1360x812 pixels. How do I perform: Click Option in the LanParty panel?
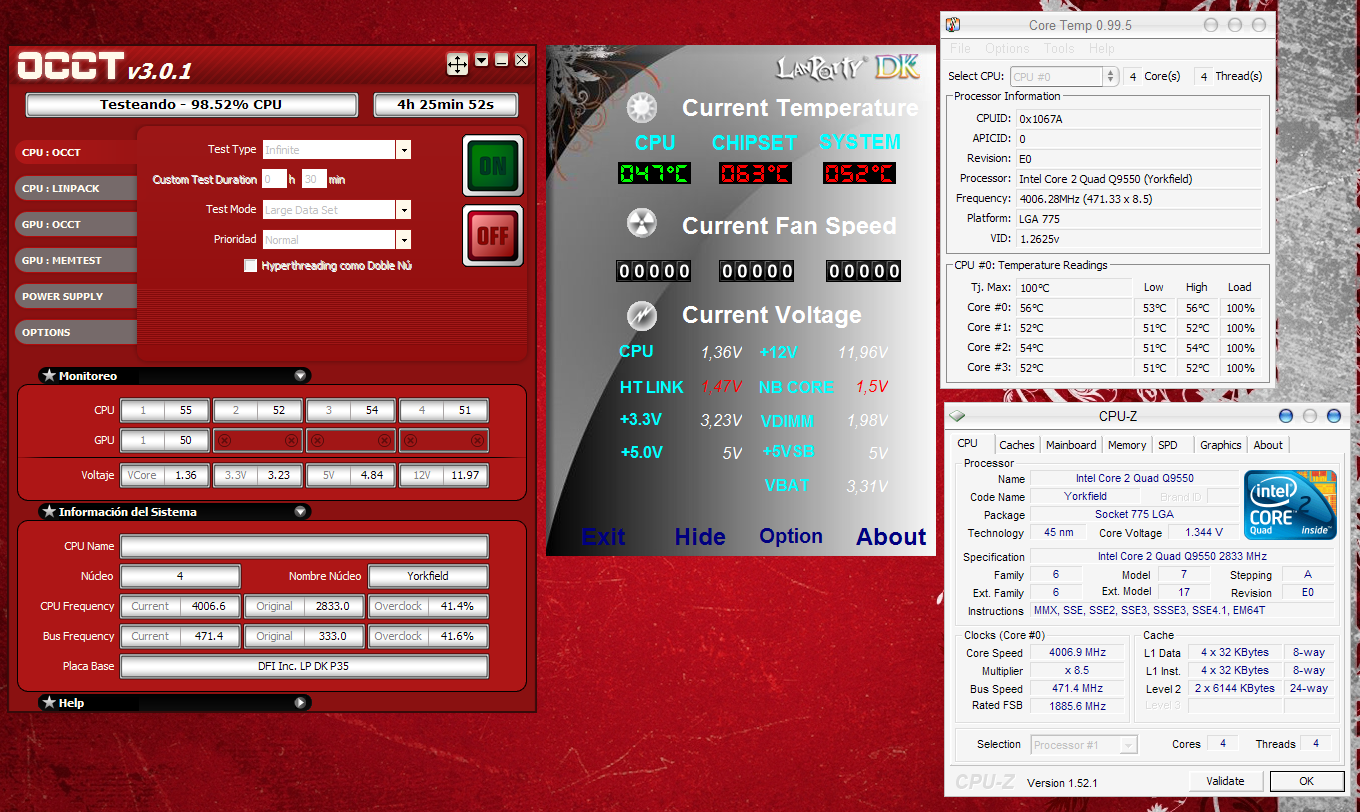coord(791,536)
